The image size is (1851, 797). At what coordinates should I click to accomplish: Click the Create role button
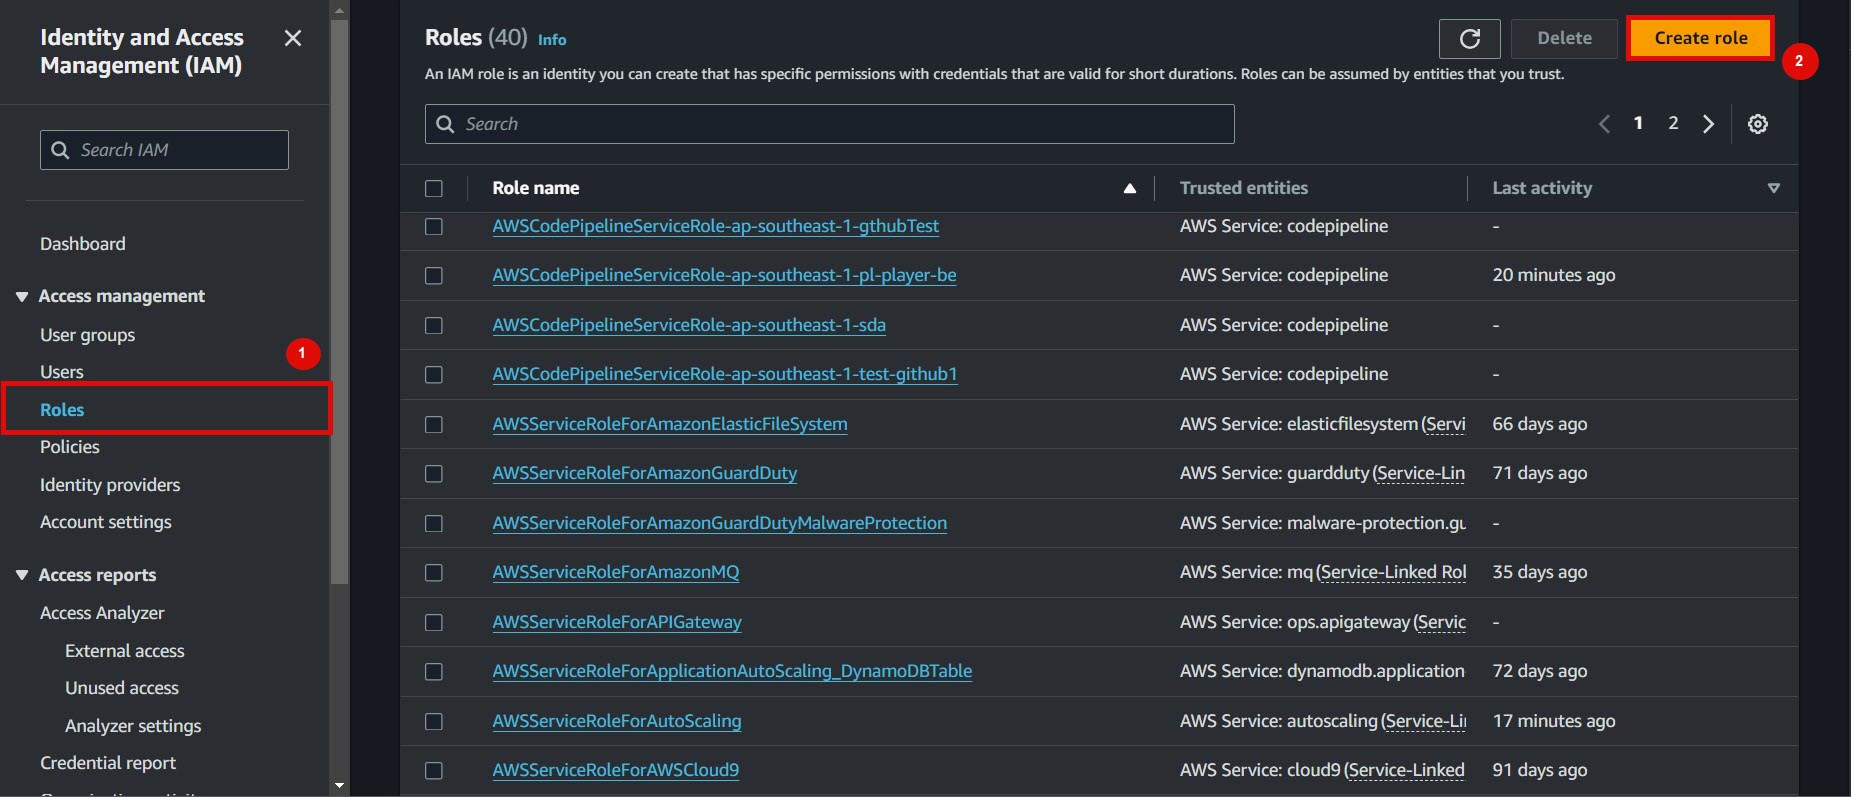coord(1700,38)
